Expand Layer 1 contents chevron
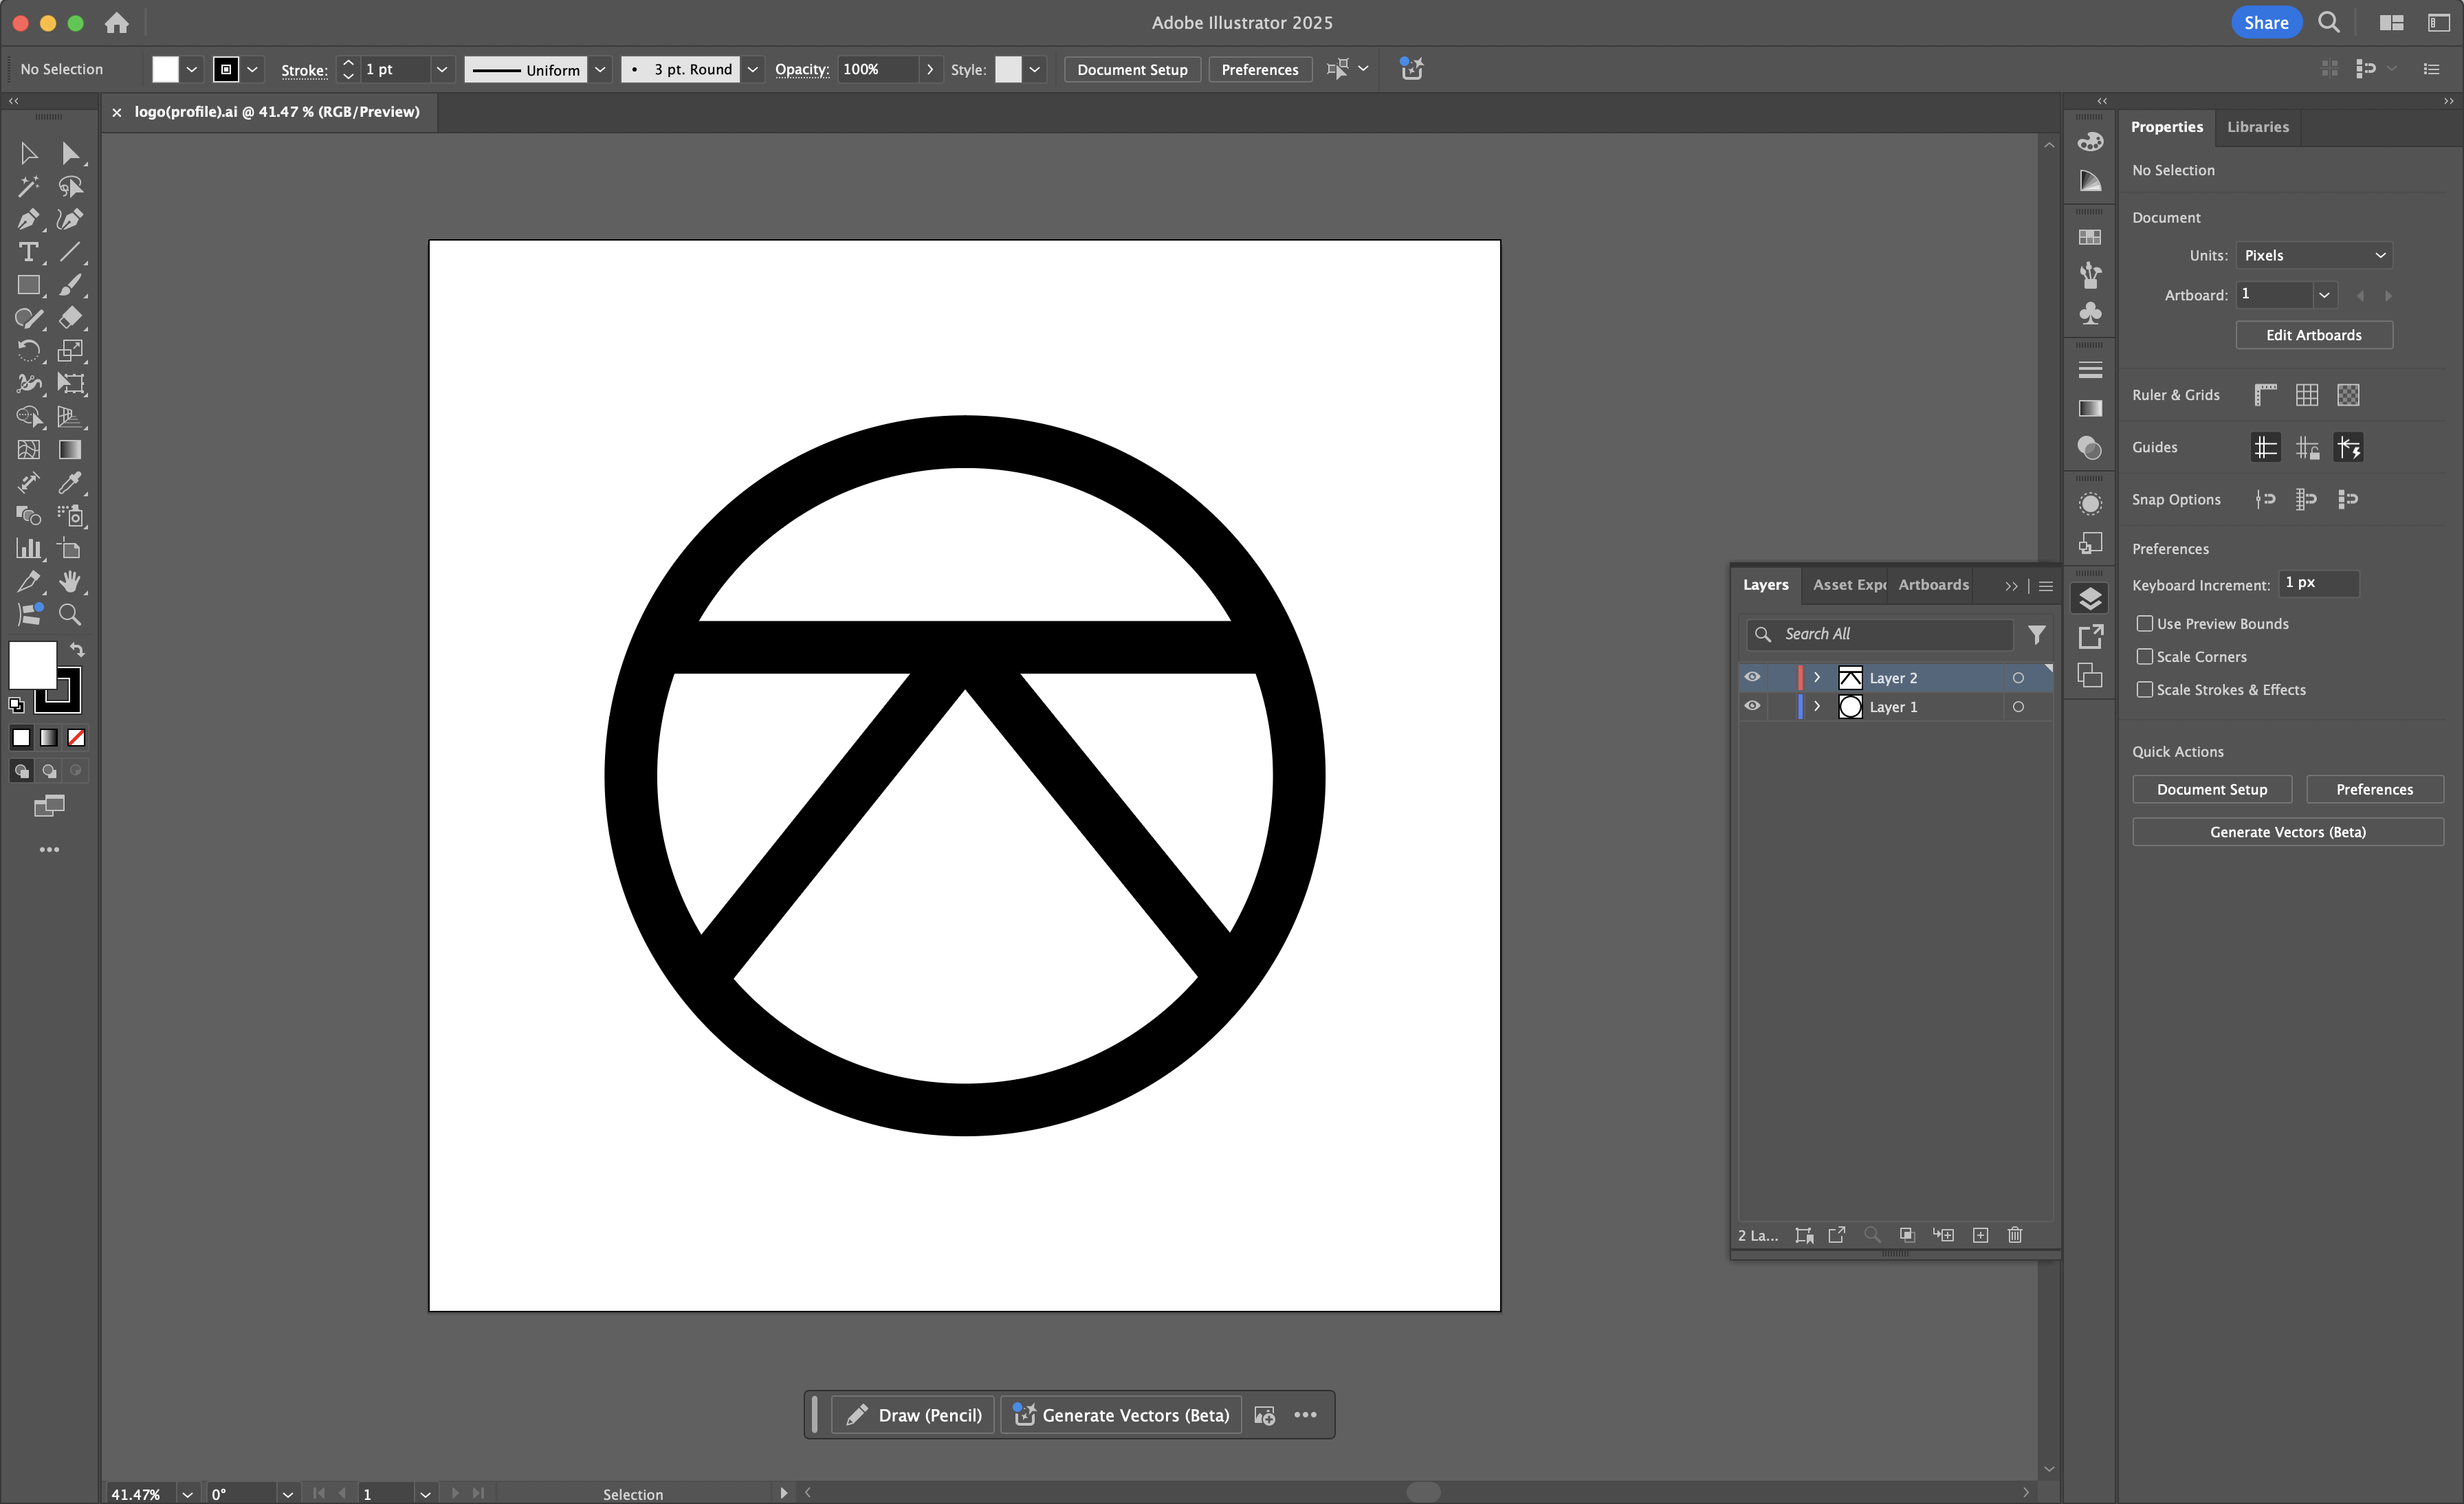The height and width of the screenshot is (1504, 2464). pos(1817,706)
